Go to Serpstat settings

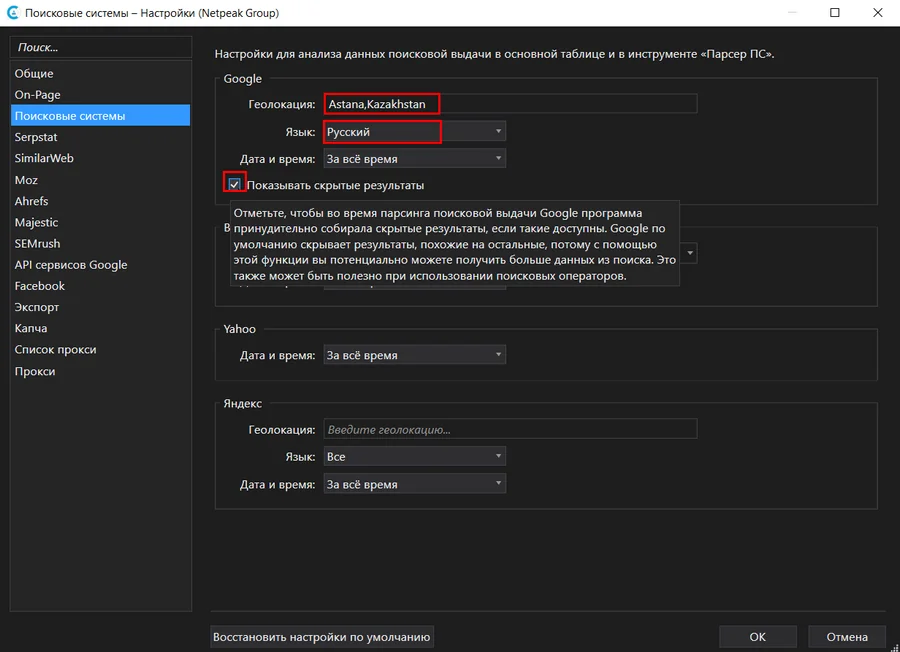pos(100,137)
